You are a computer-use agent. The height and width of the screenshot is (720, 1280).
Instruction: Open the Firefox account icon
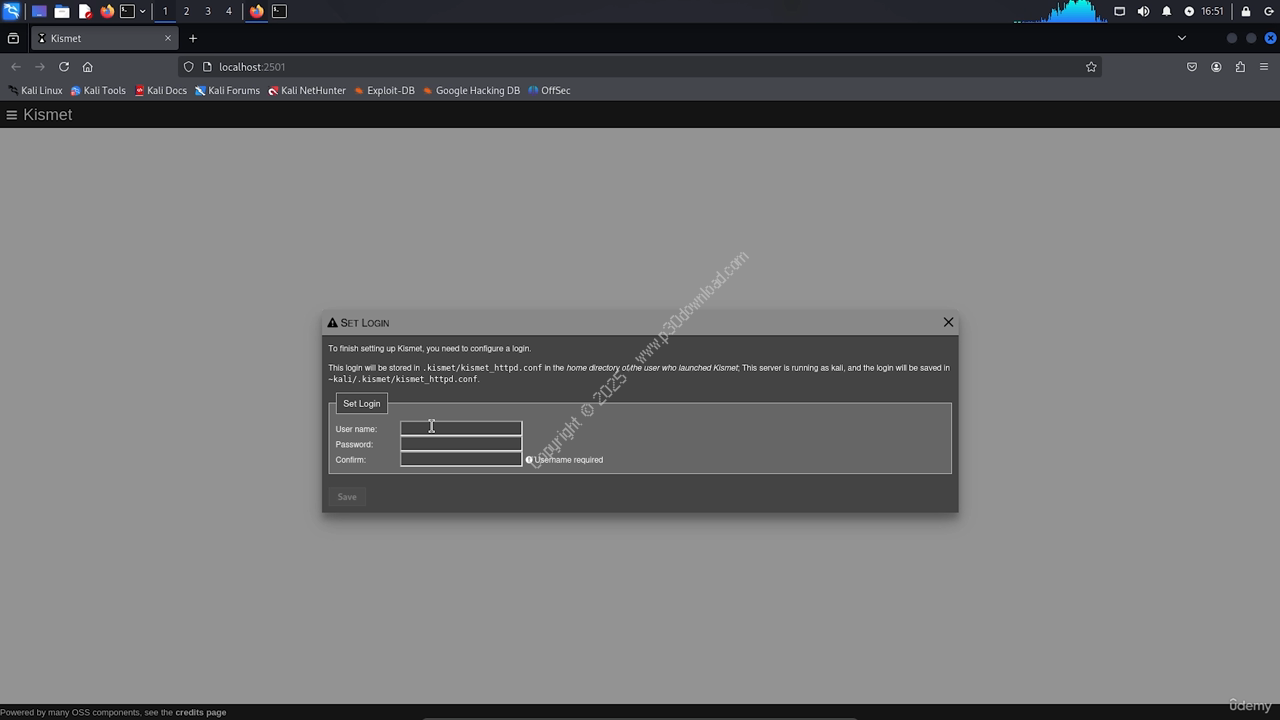click(1216, 67)
